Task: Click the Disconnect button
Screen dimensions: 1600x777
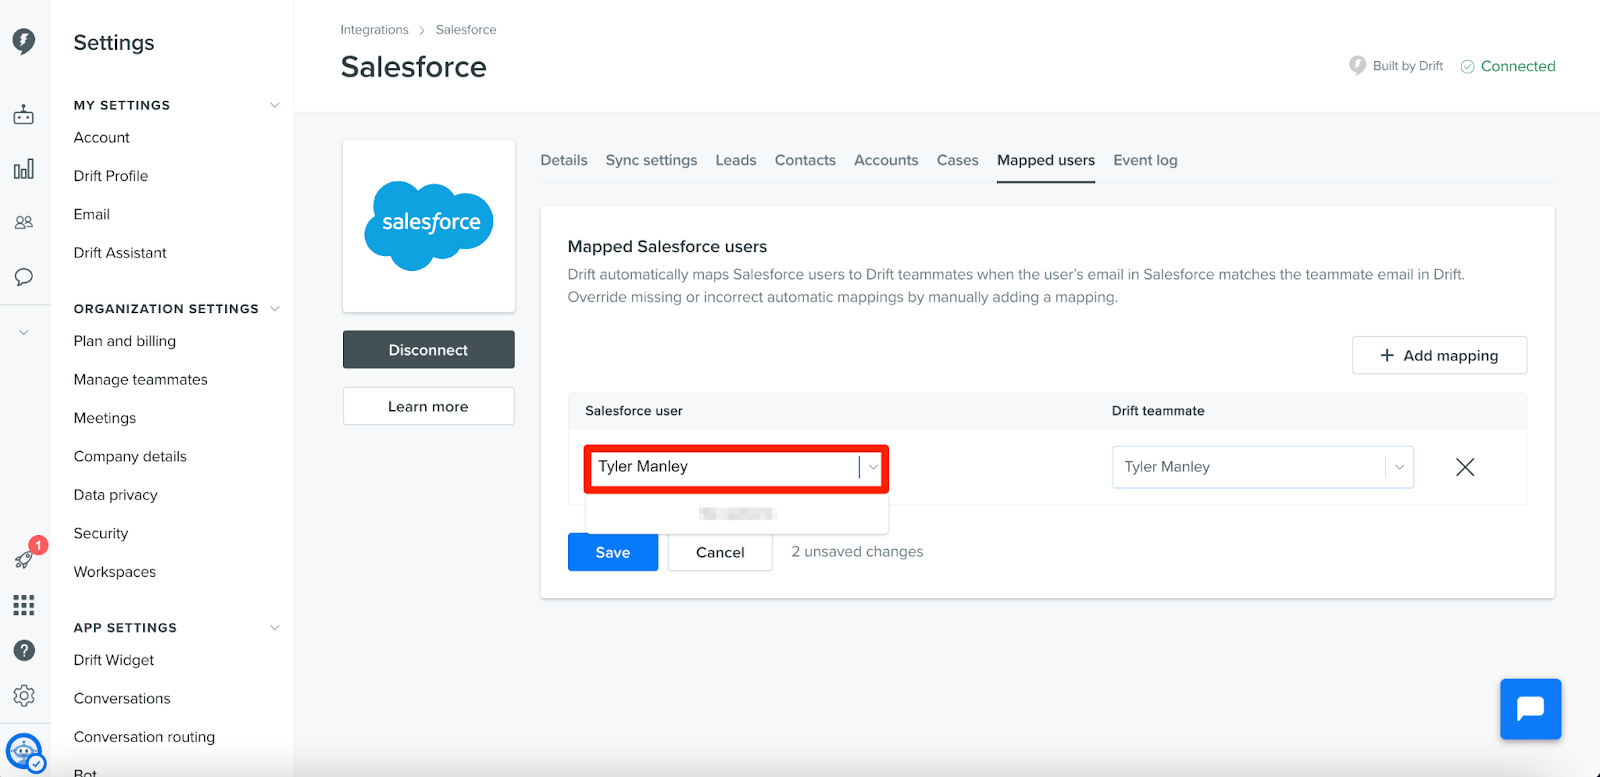Action: click(x=428, y=350)
